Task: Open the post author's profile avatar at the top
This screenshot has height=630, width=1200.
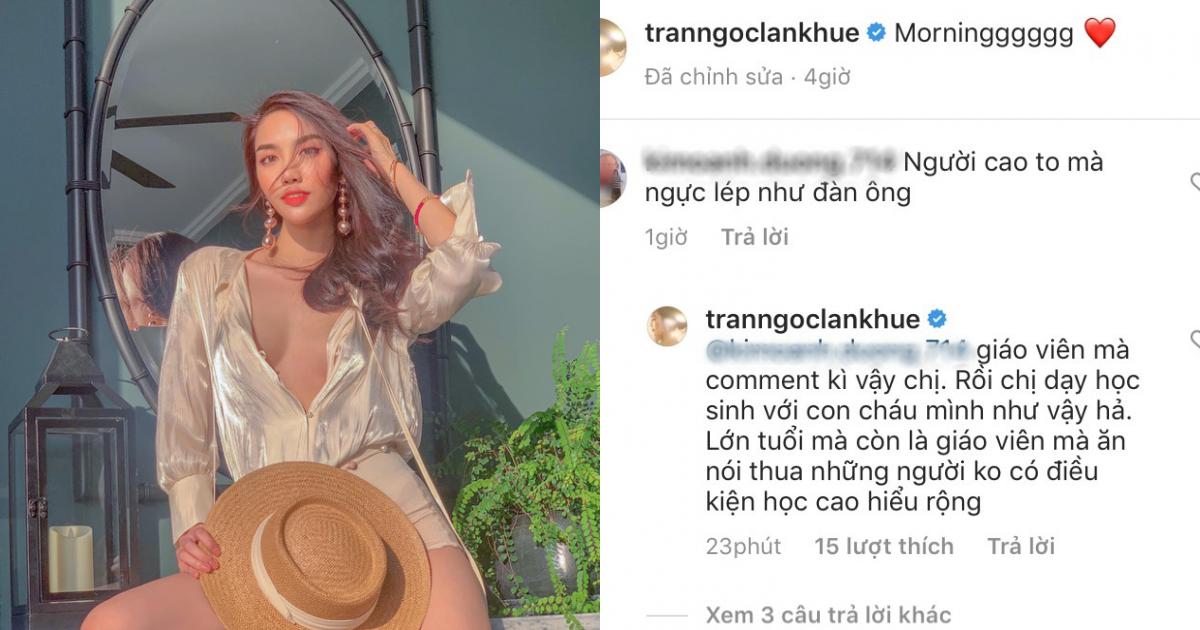Action: coord(612,47)
